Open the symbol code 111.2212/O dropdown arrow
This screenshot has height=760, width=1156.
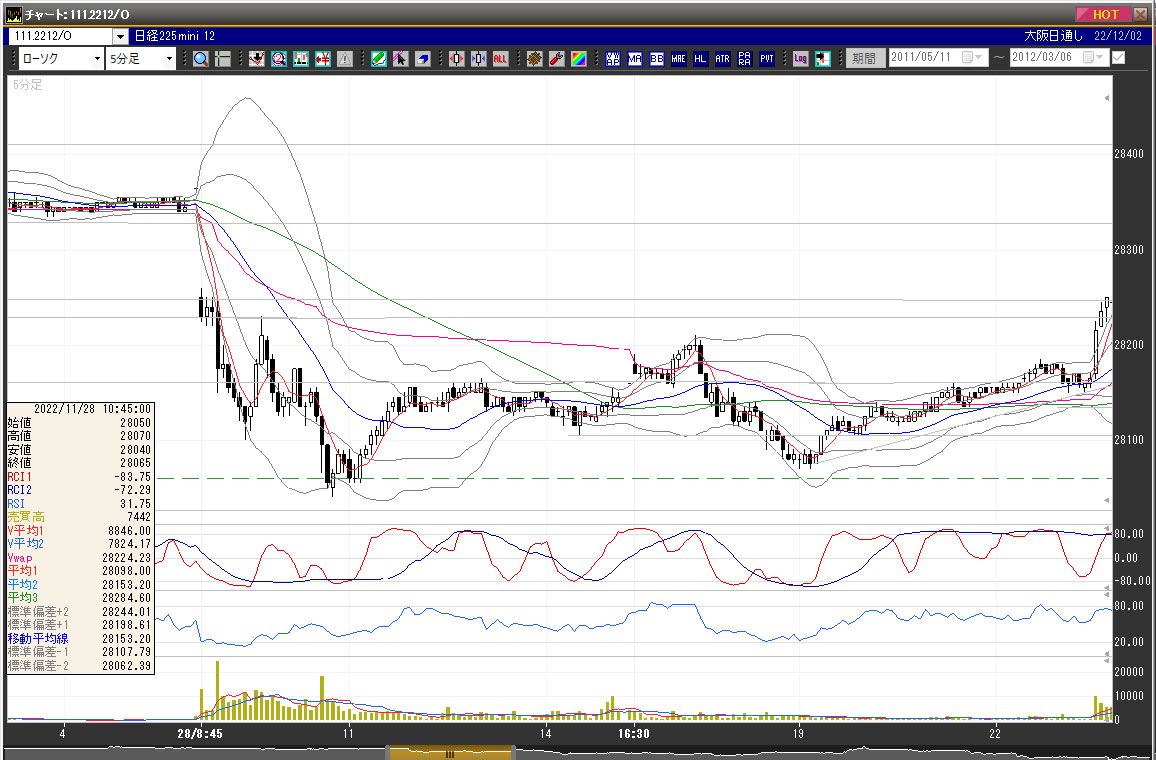point(121,36)
